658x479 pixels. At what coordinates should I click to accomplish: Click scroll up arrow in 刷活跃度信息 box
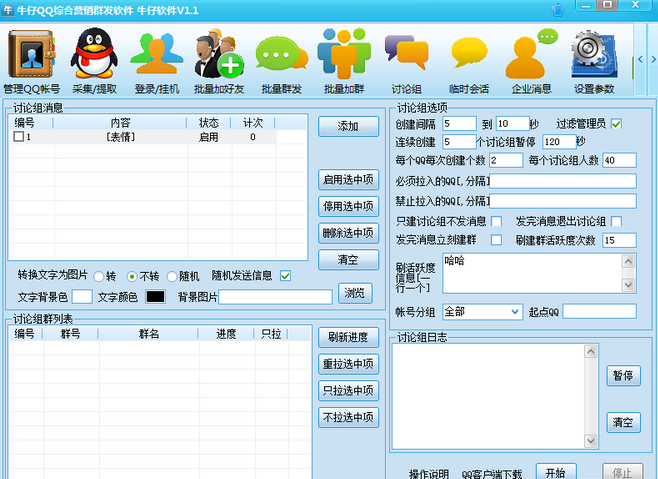628,262
